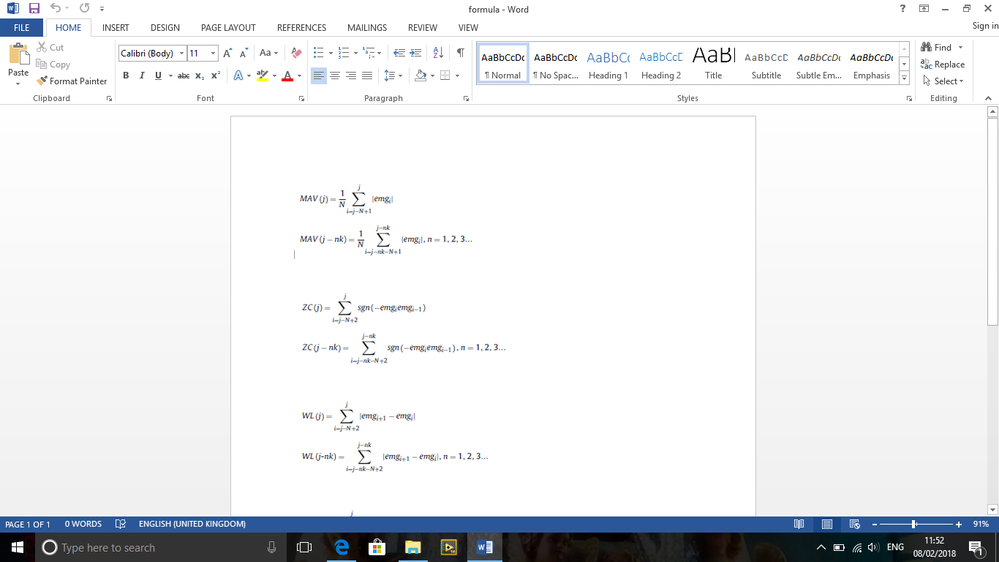Switch to Read Mode view
The width and height of the screenshot is (999, 562).
pyautogui.click(x=799, y=524)
